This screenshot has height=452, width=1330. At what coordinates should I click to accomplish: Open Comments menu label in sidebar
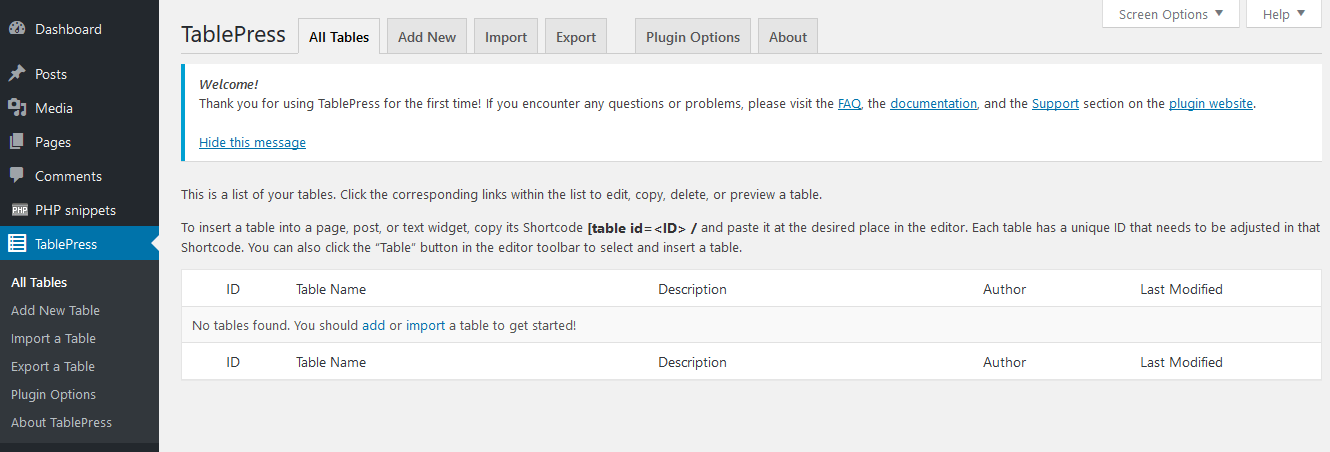pyautogui.click(x=68, y=176)
